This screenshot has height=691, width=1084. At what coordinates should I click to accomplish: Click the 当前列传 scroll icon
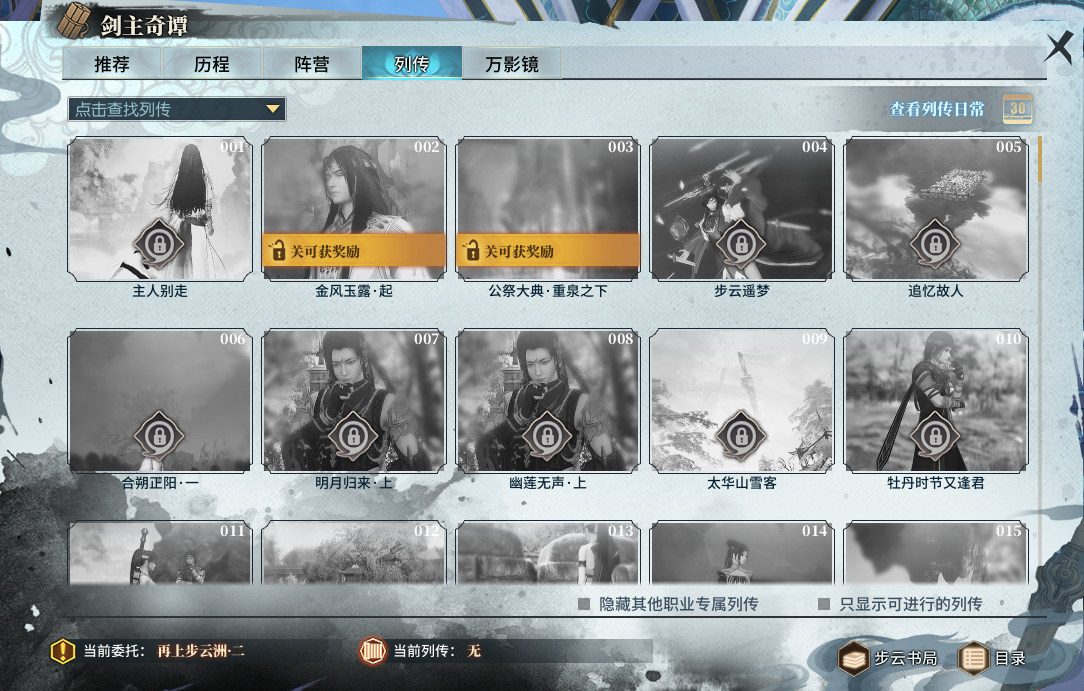click(x=373, y=651)
